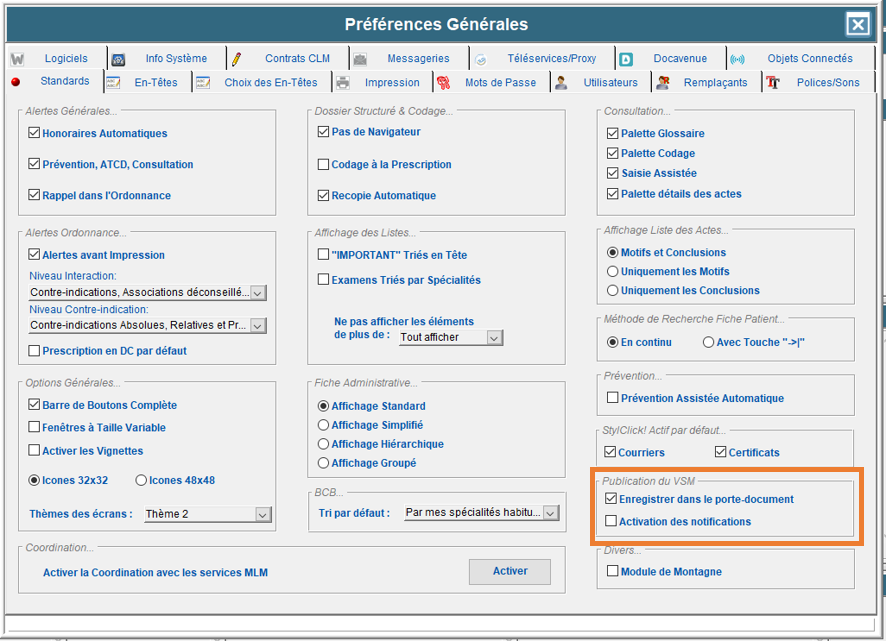The height and width of the screenshot is (641, 886).
Task: Click the Contrats CLM pencil icon
Action: click(x=236, y=59)
